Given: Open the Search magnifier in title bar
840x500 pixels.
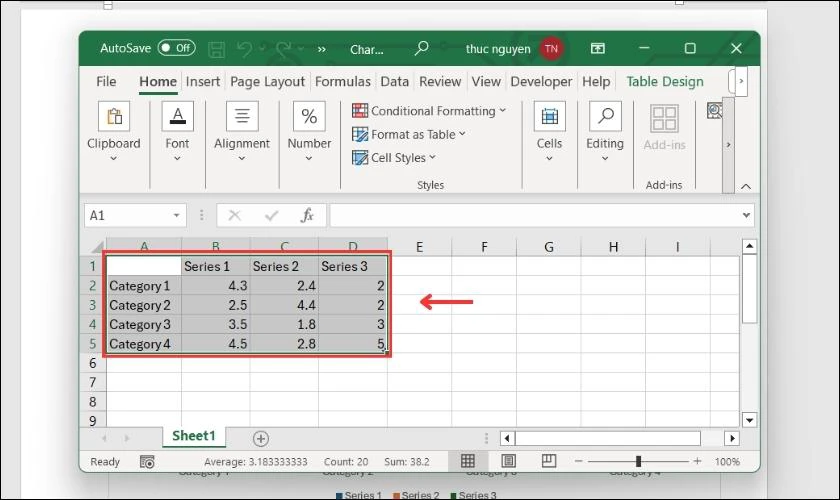Looking at the screenshot, I should pyautogui.click(x=422, y=49).
